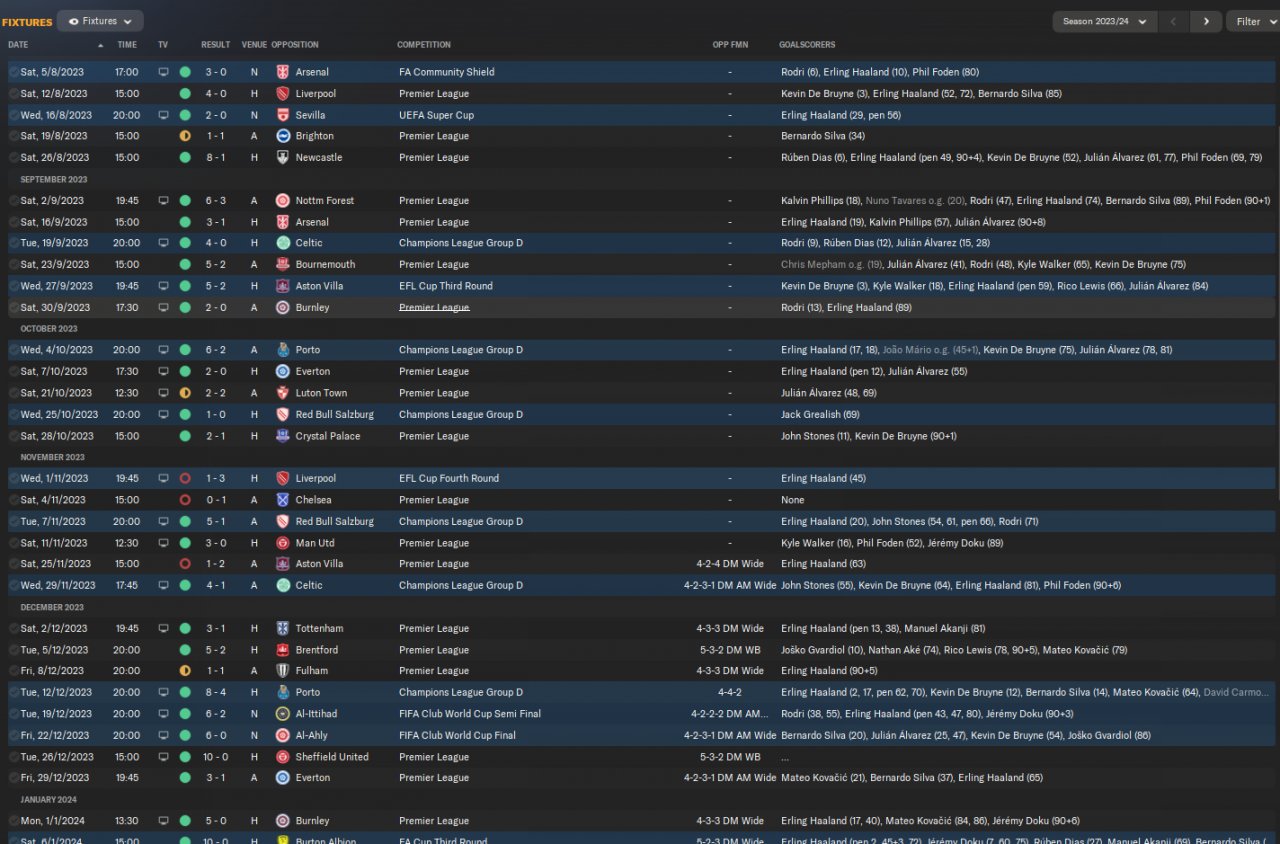Open the 0 - 1 result against Chelsea
This screenshot has width=1280, height=844.
(x=215, y=500)
